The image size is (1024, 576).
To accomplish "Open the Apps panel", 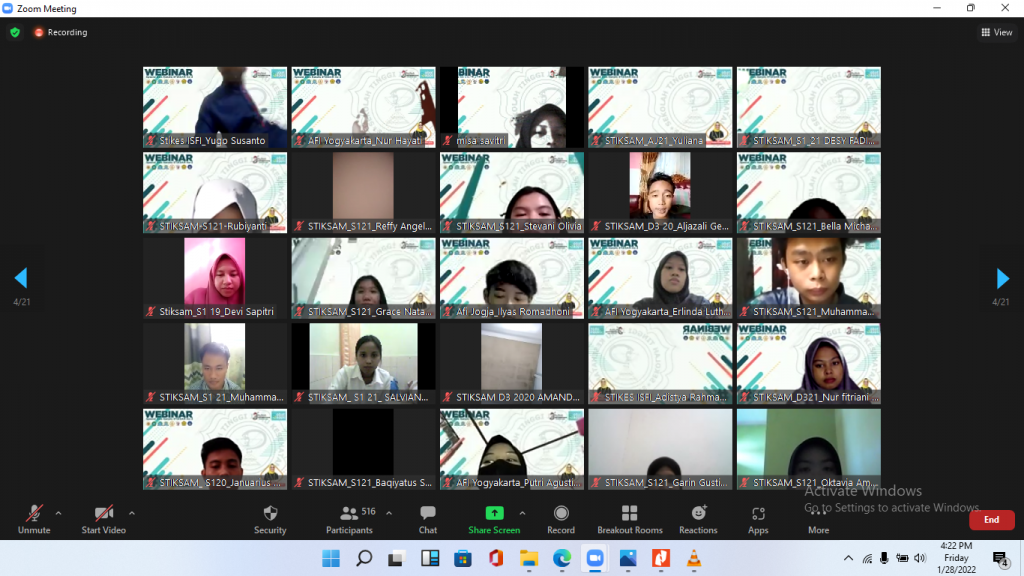I will click(758, 519).
